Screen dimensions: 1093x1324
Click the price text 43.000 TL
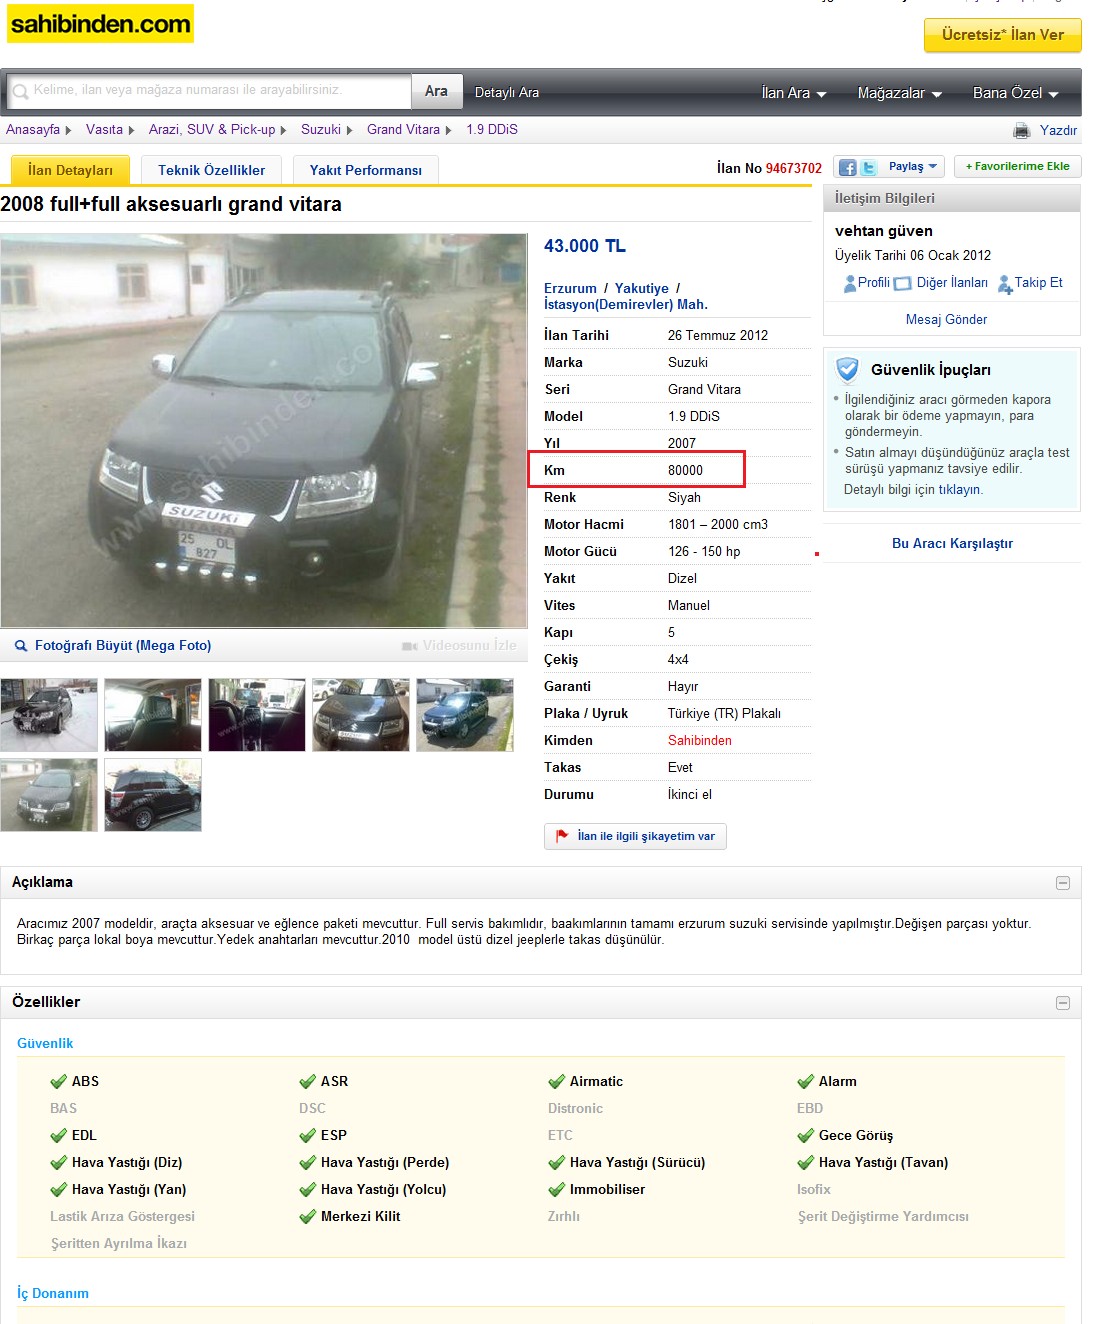(585, 246)
